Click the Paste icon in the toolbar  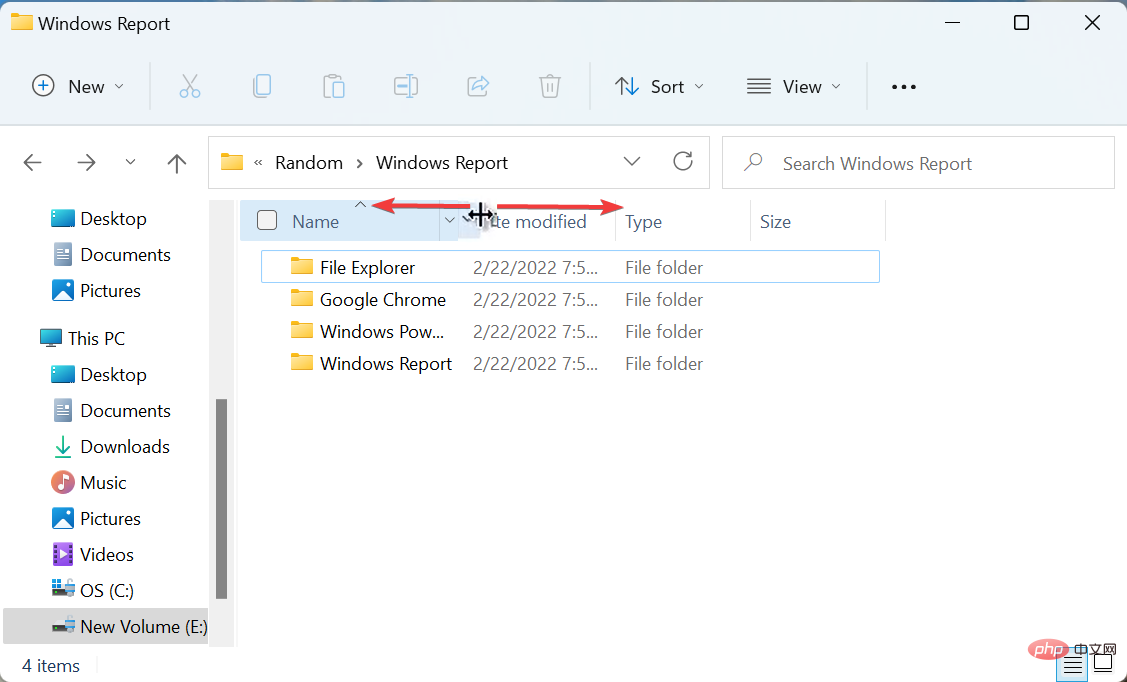pos(334,86)
